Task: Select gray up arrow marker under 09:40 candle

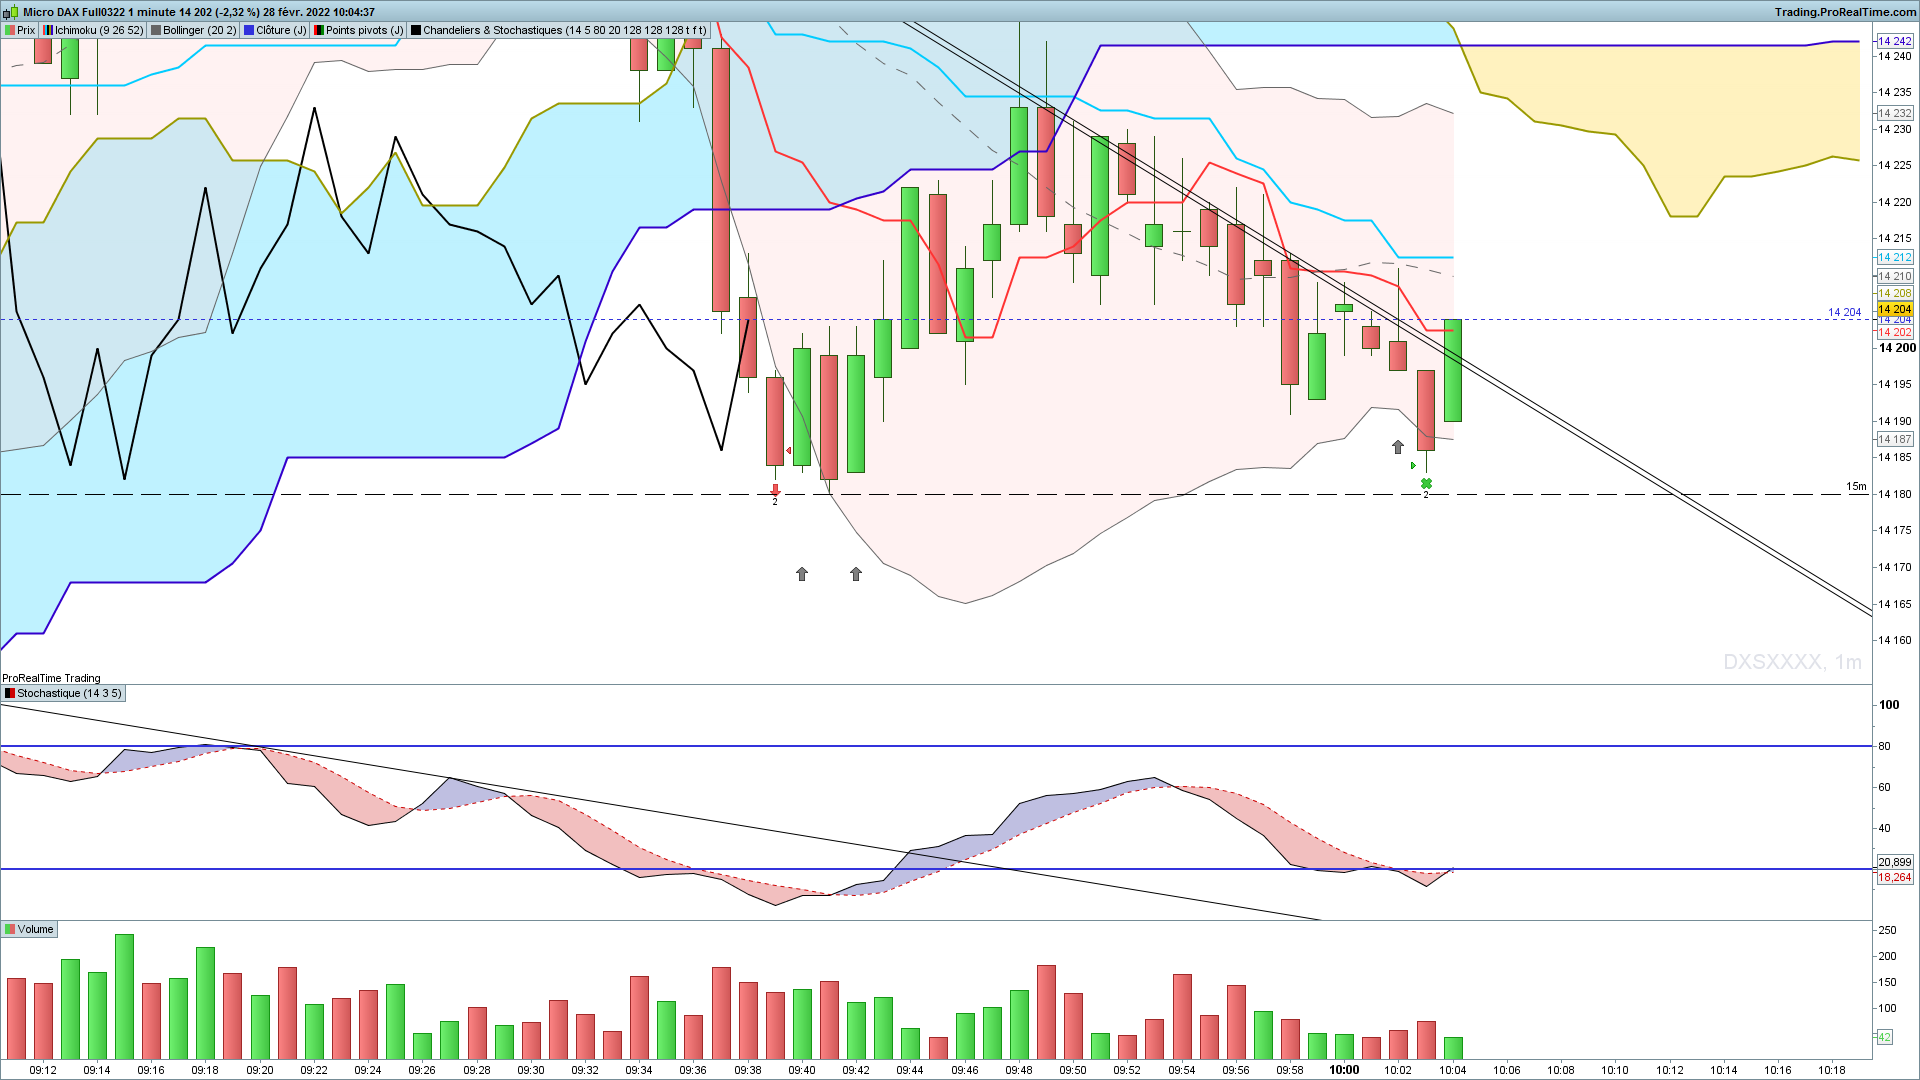Action: pos(802,574)
